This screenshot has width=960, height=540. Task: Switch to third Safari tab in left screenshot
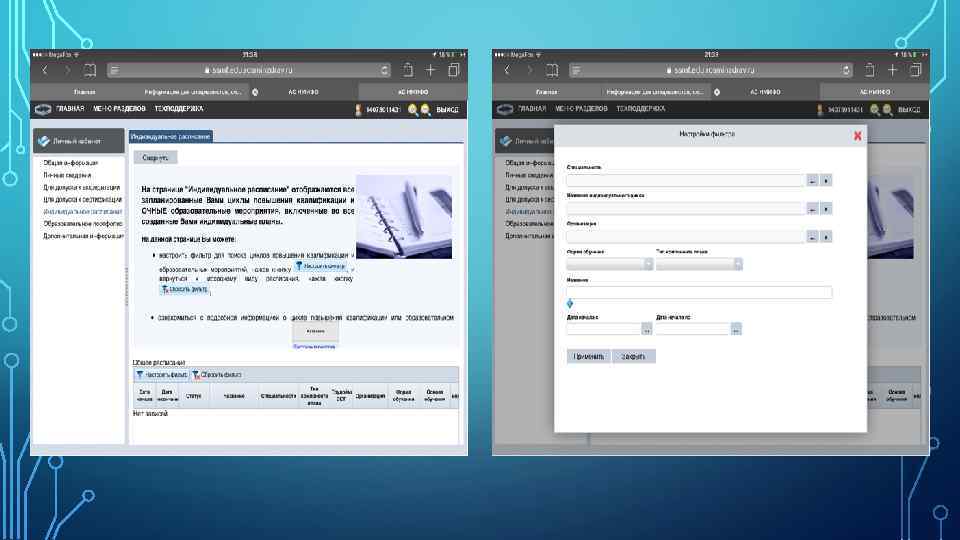304,92
